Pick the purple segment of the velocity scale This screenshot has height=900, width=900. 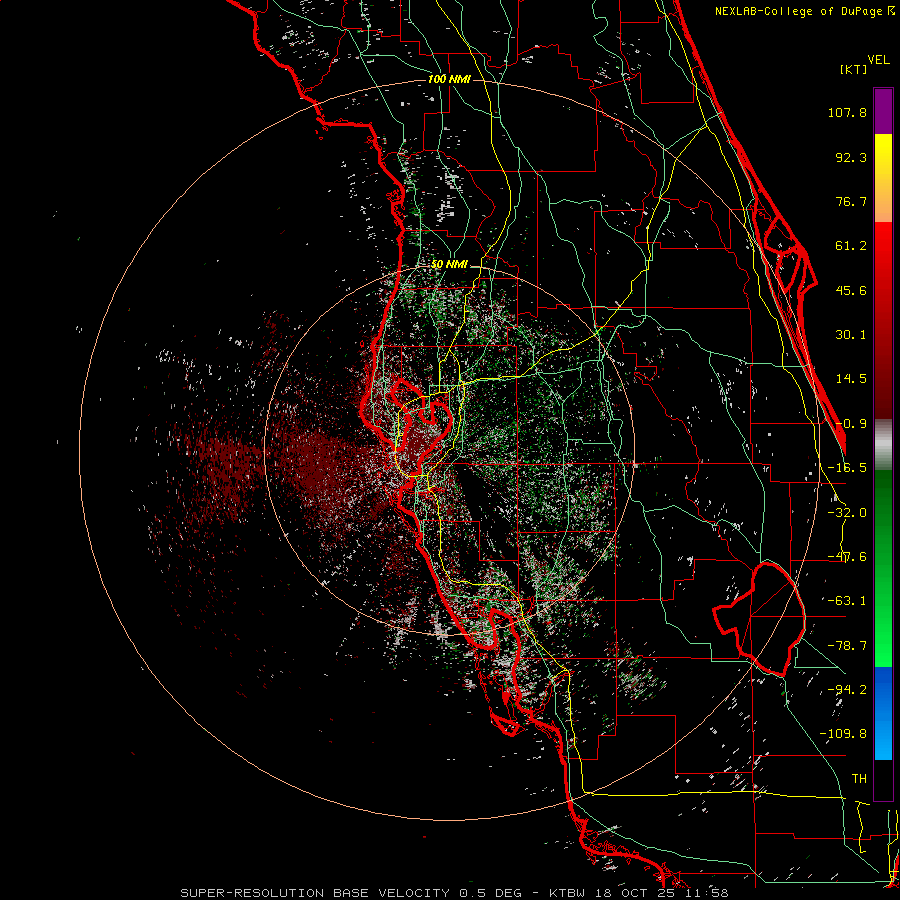coord(883,111)
